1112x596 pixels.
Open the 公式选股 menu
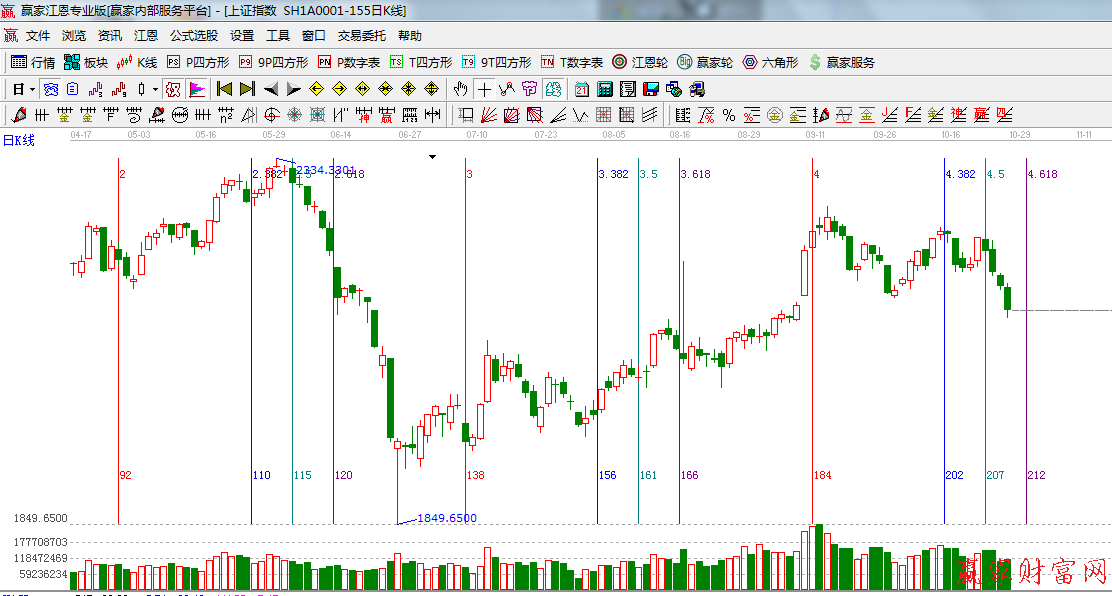tap(193, 36)
